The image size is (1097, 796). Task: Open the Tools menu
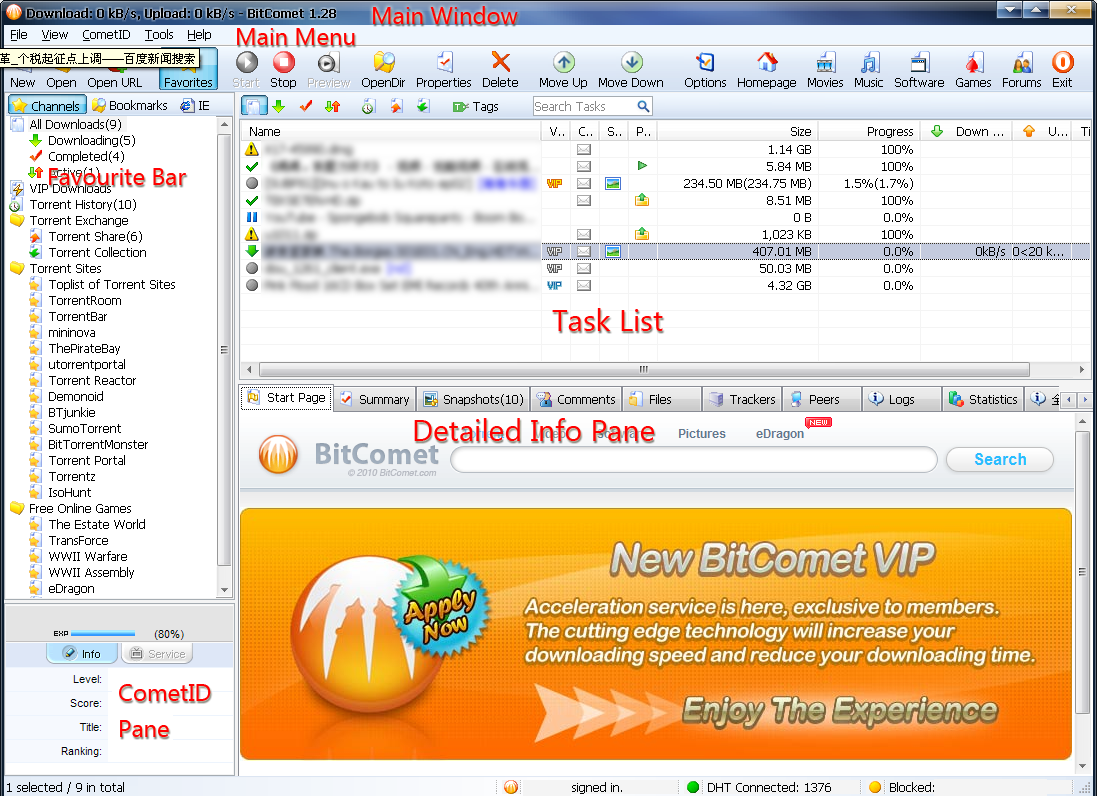159,34
